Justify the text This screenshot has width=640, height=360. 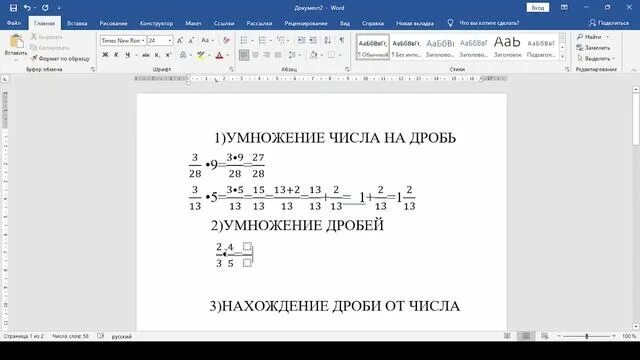pyautogui.click(x=278, y=55)
